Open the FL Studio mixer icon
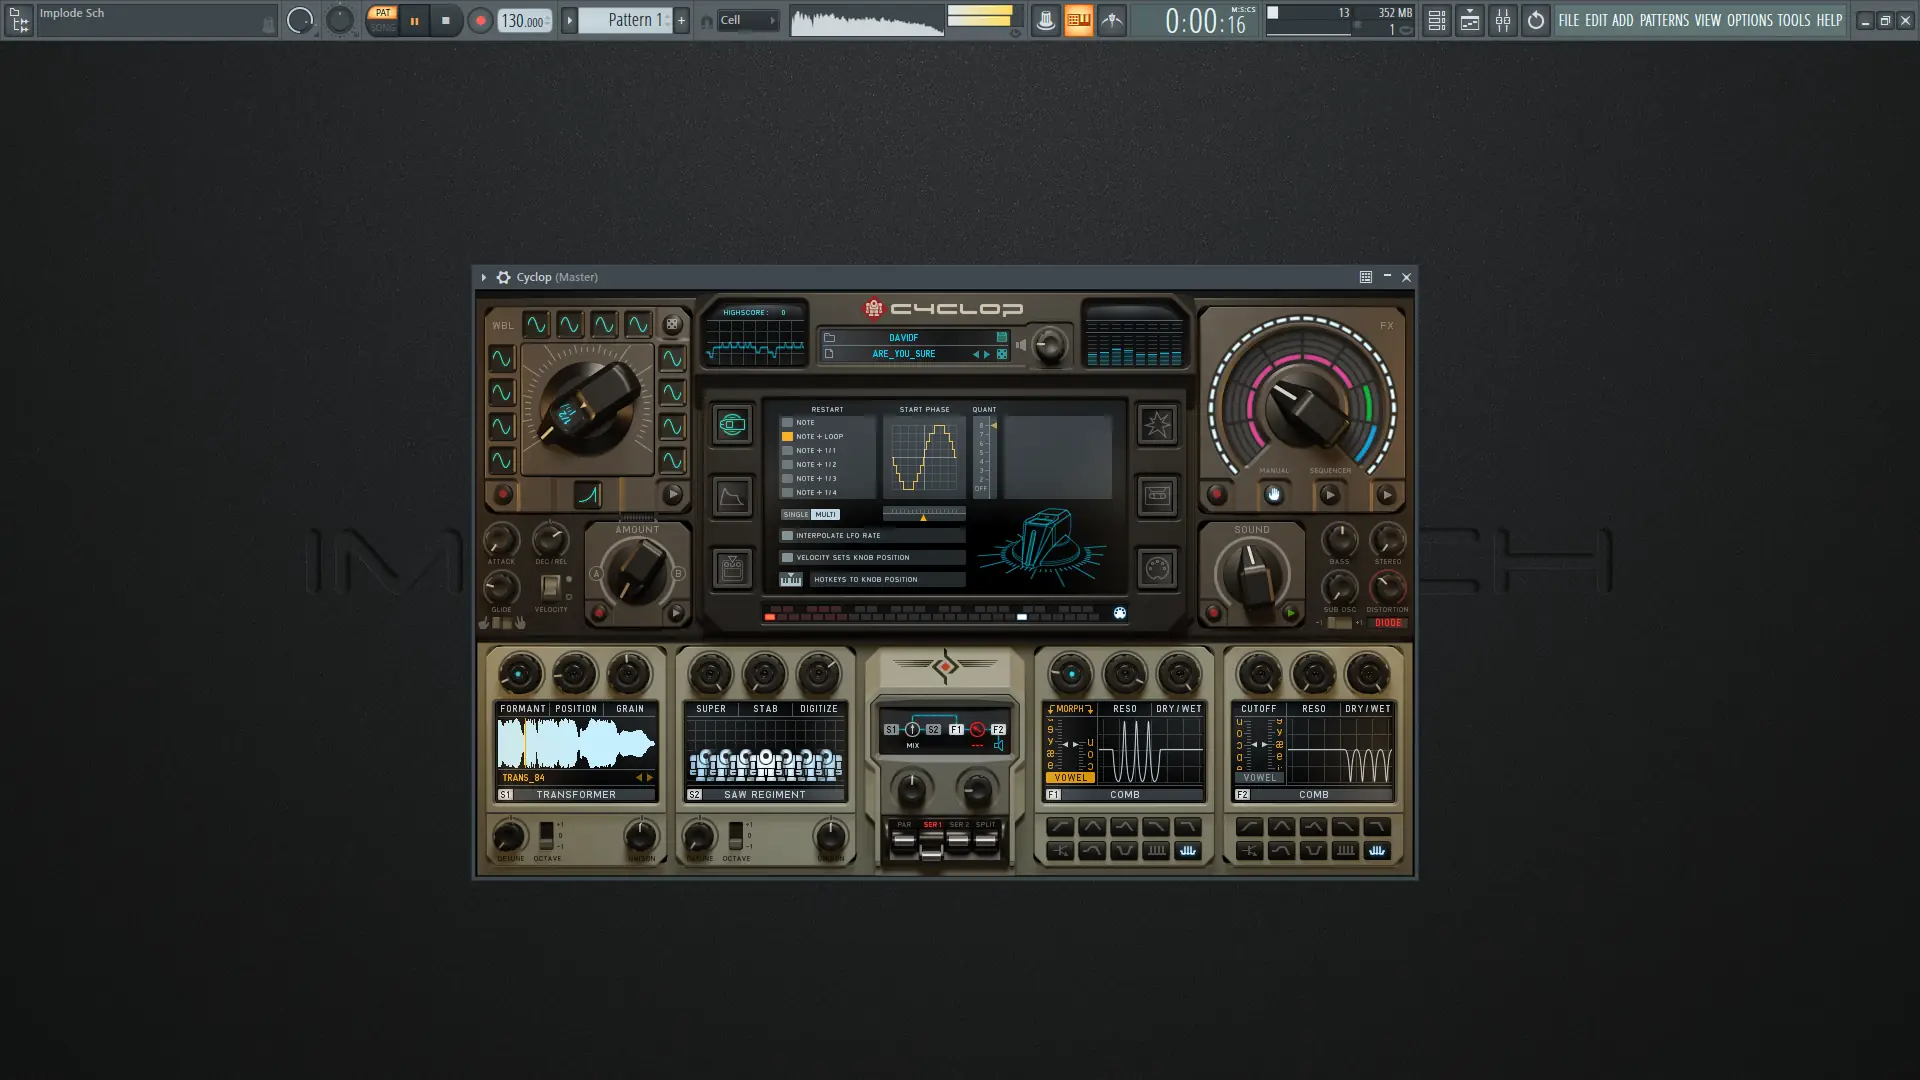1920x1080 pixels. pyautogui.click(x=1503, y=20)
